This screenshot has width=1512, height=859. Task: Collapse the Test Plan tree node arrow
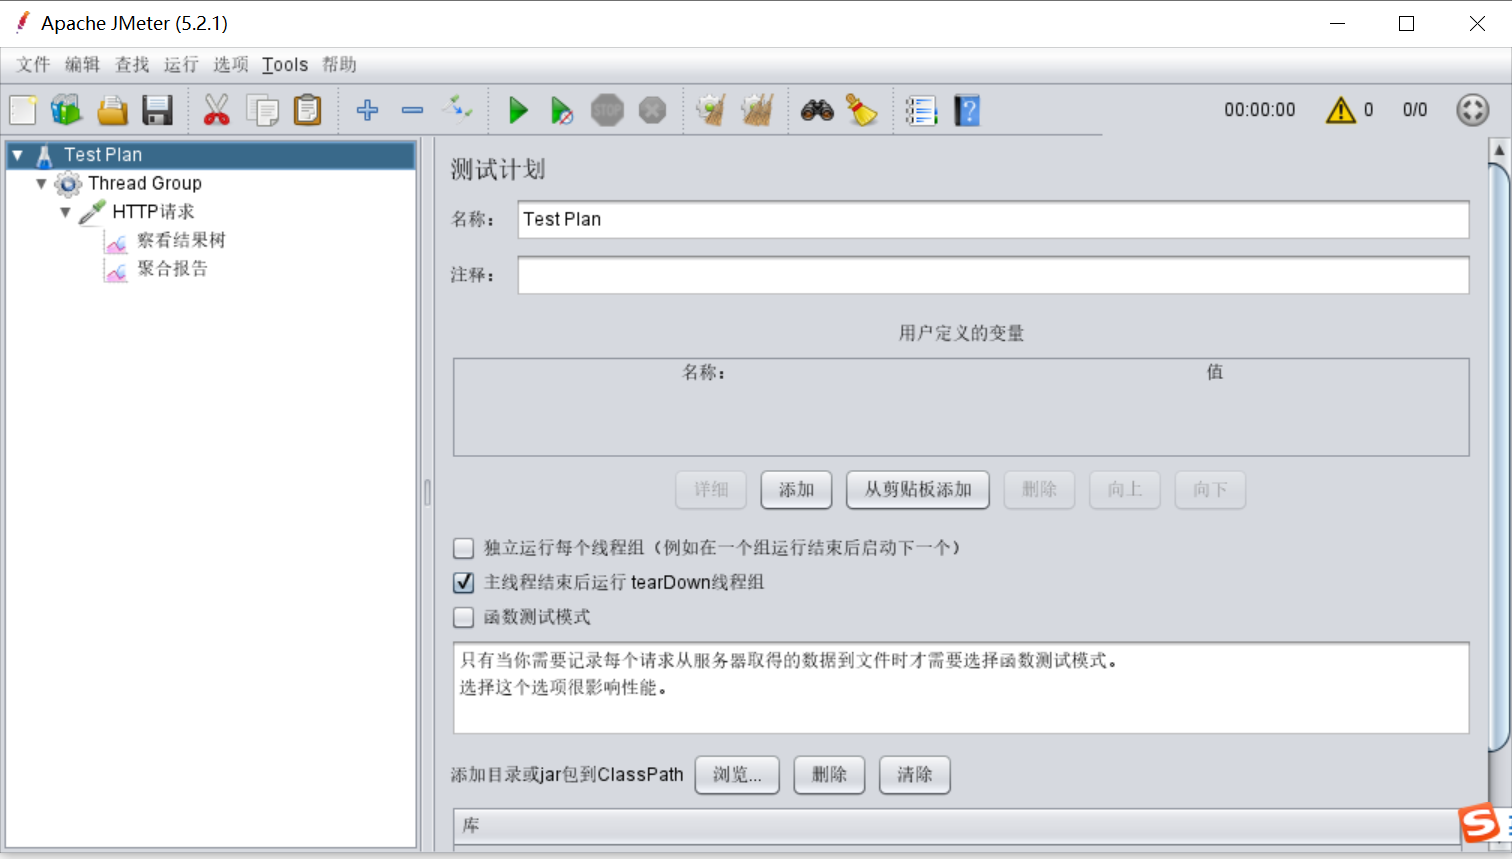point(17,155)
